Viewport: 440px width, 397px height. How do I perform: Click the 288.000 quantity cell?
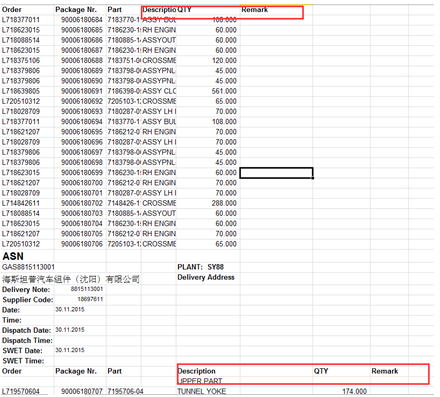coord(224,203)
